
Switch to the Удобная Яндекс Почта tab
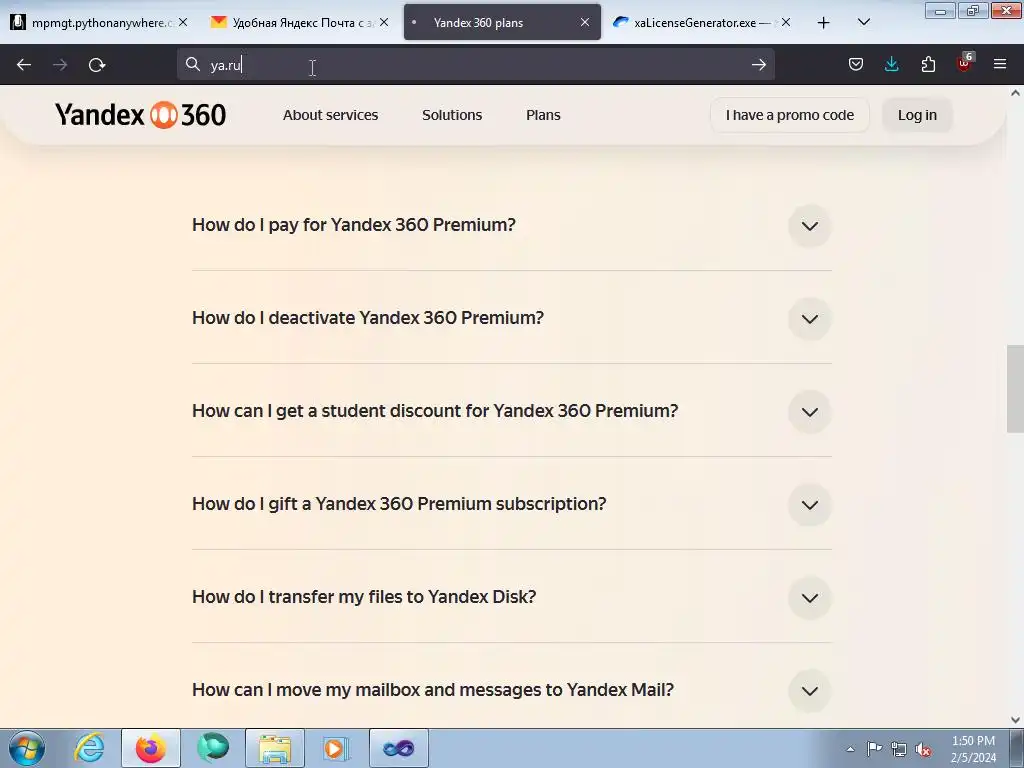click(300, 23)
